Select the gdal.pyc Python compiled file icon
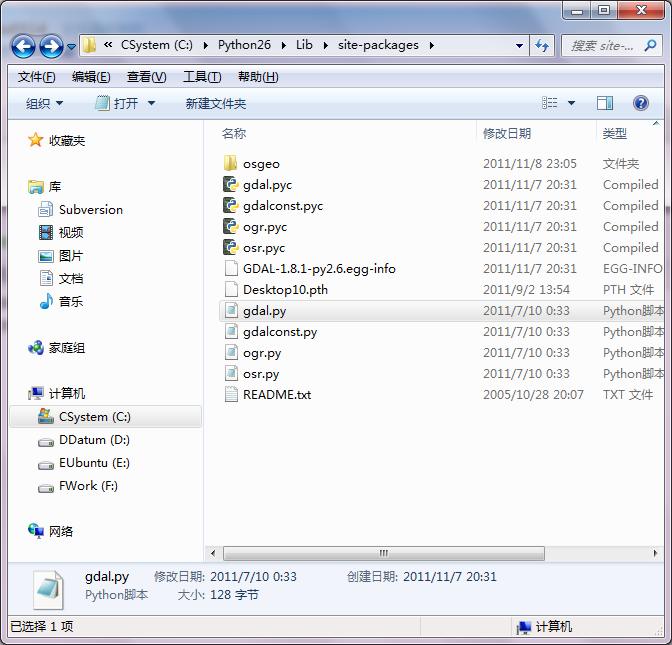 coord(230,184)
